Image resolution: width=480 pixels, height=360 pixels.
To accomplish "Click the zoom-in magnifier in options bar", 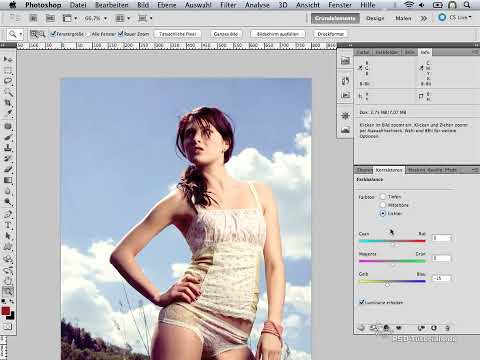I will [34, 34].
